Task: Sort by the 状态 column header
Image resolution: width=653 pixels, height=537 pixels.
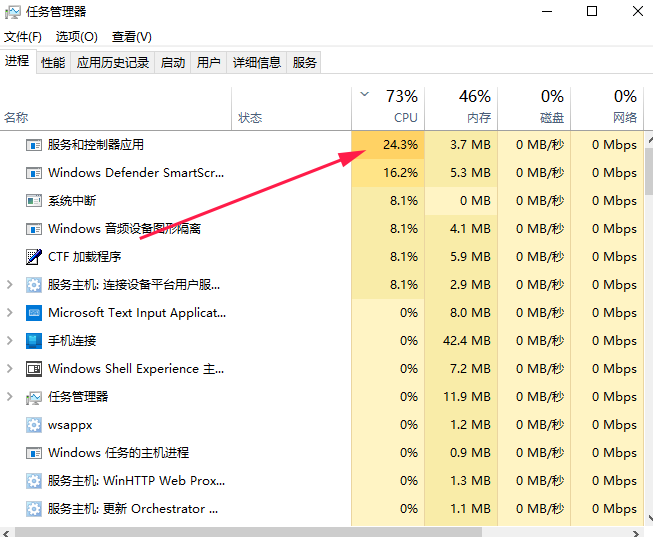Action: pyautogui.click(x=291, y=109)
